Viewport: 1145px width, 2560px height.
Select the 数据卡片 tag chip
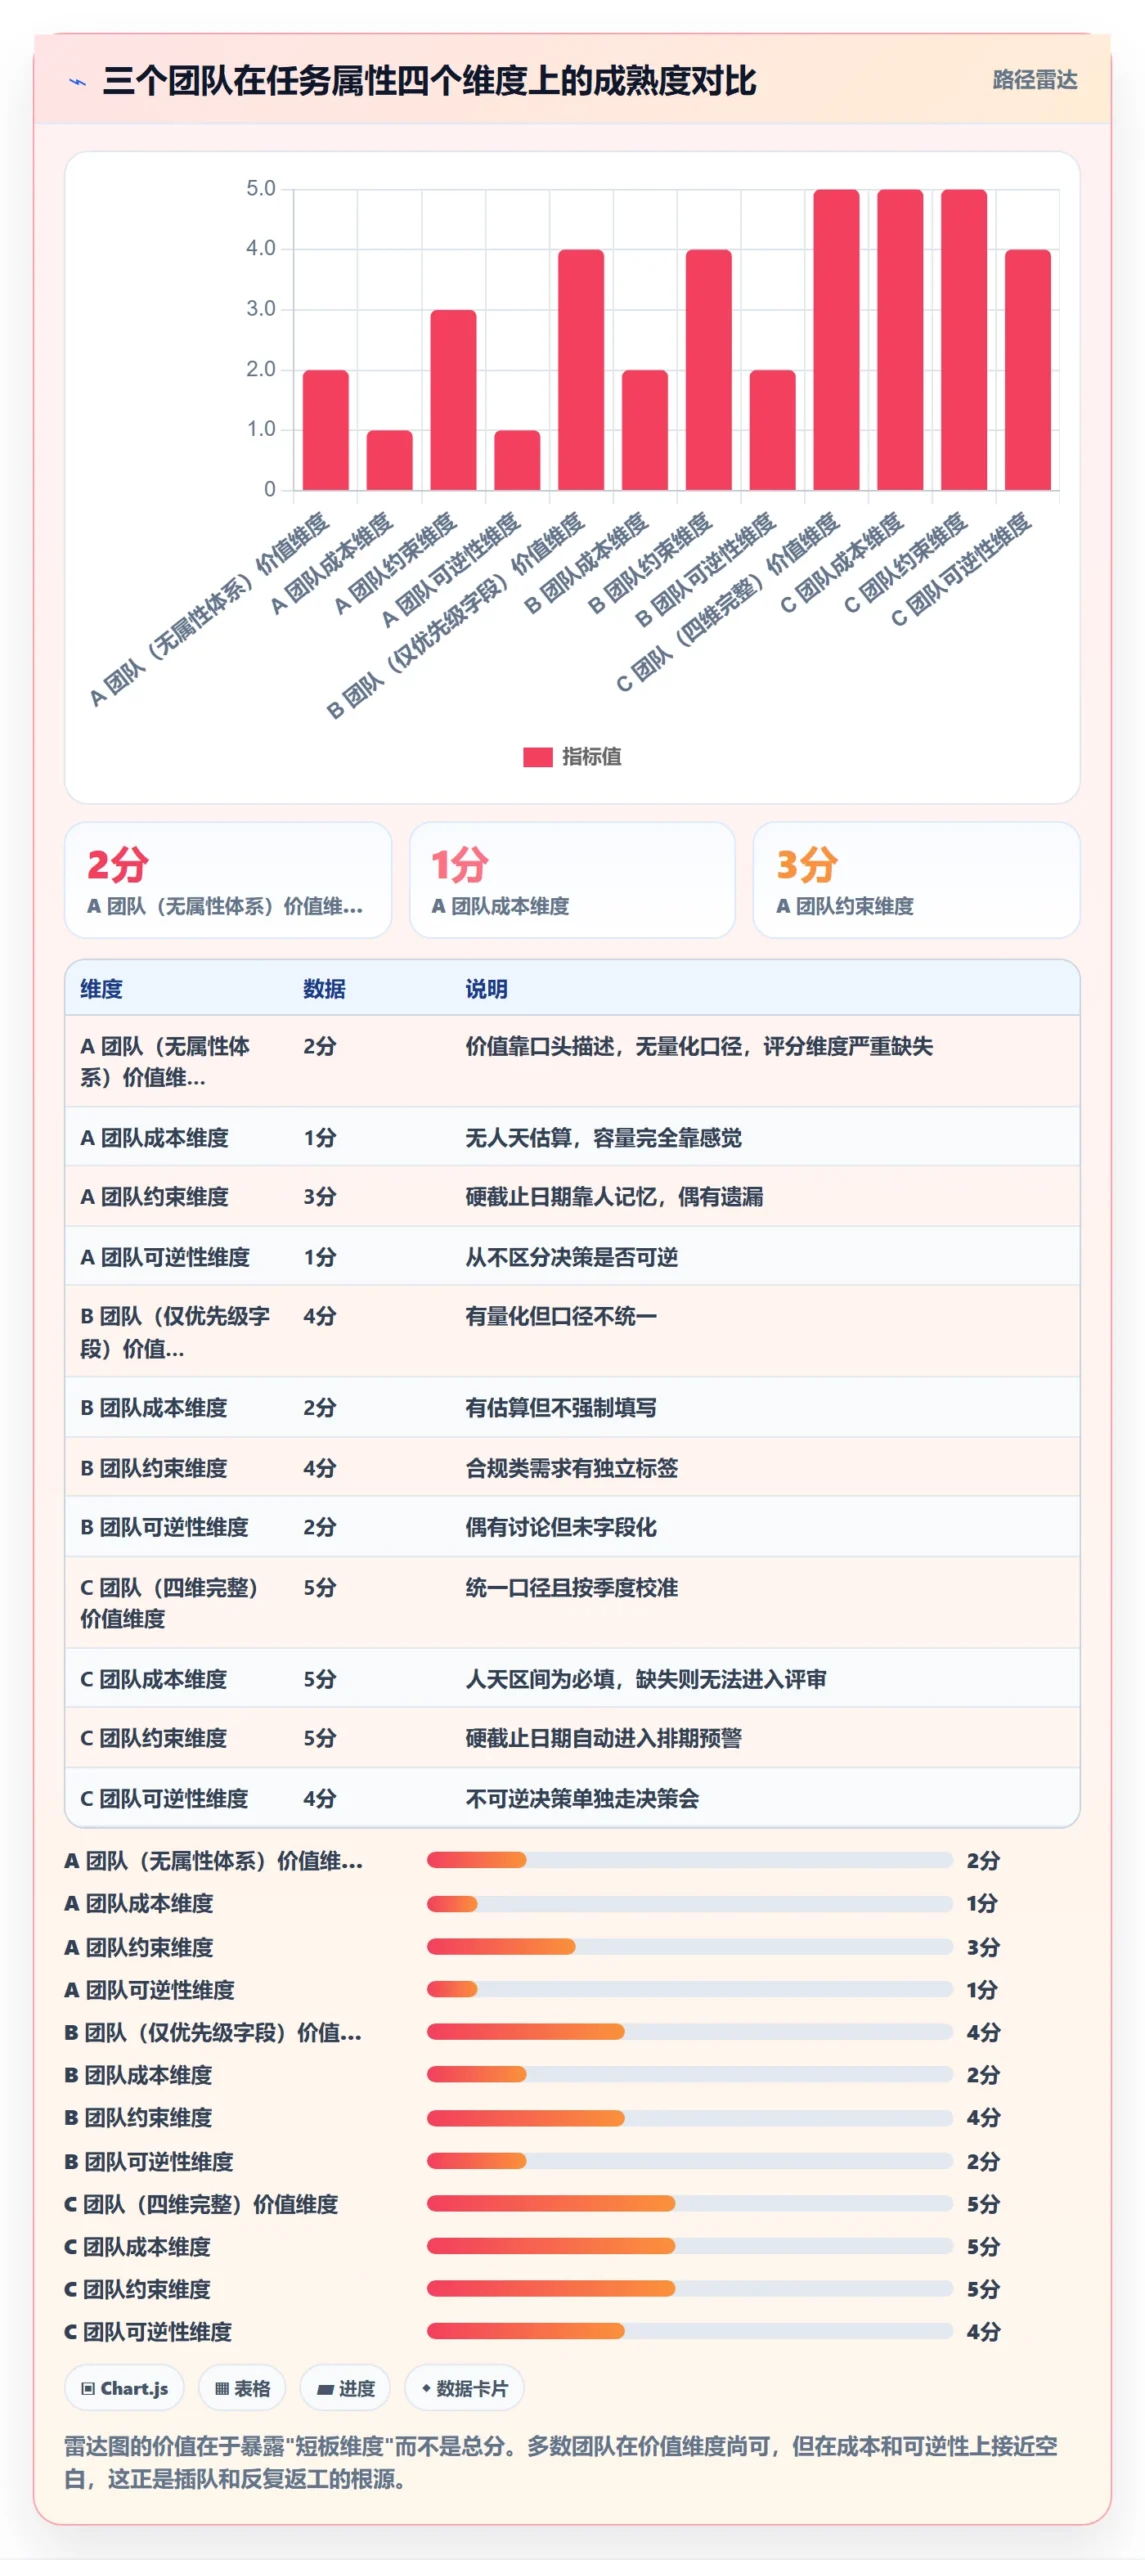(464, 2388)
